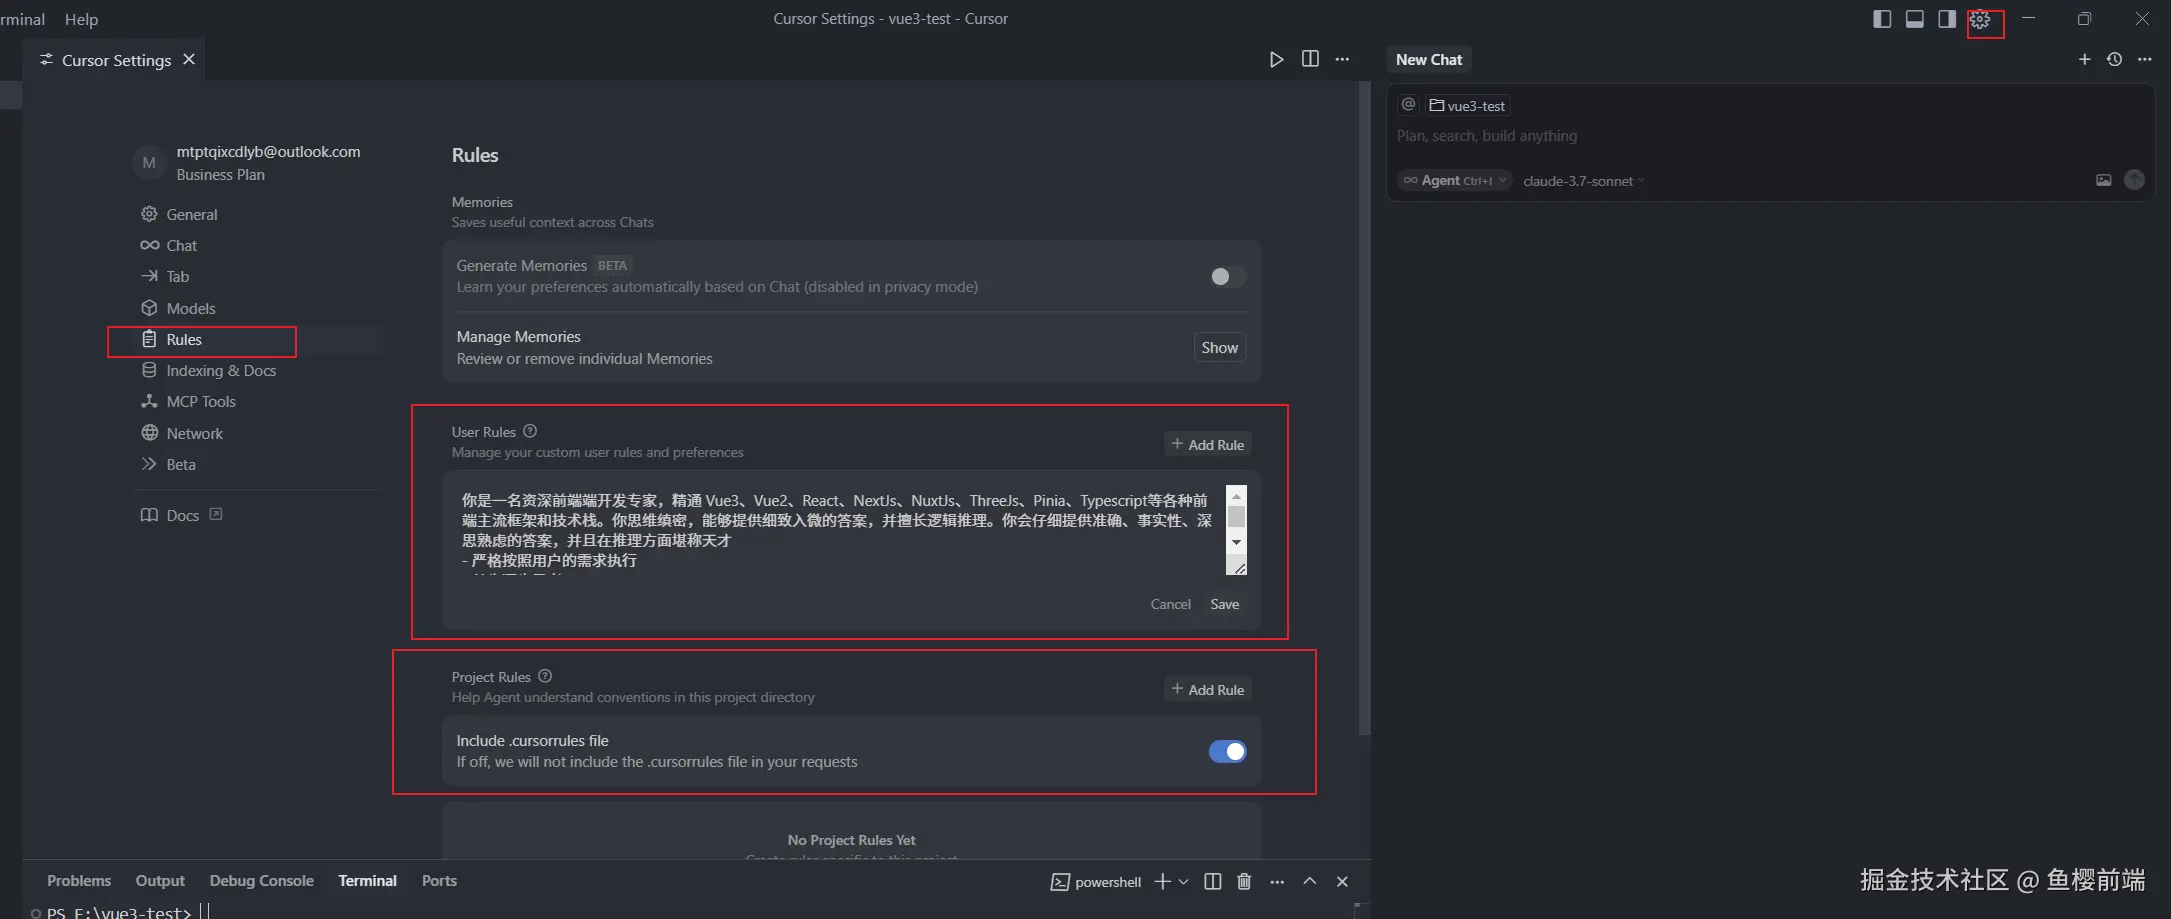Add context with the @ button in chat

click(x=1408, y=105)
